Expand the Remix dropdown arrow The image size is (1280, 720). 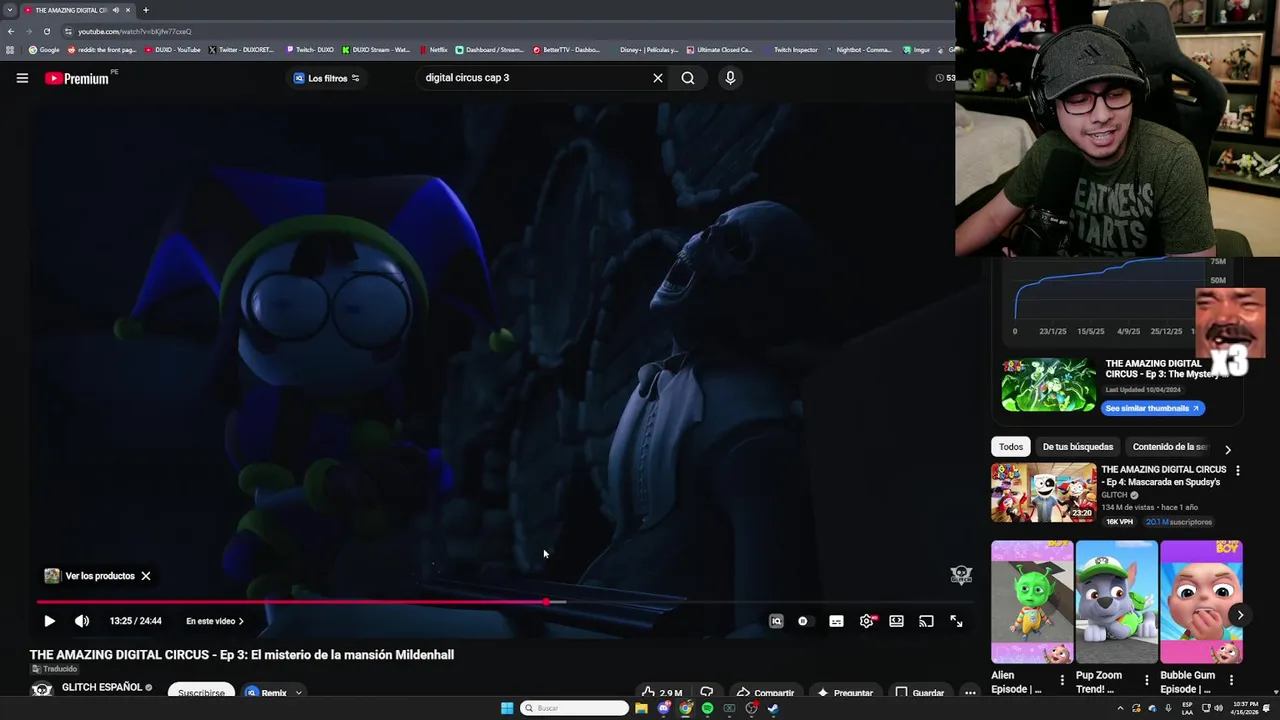pyautogui.click(x=298, y=692)
